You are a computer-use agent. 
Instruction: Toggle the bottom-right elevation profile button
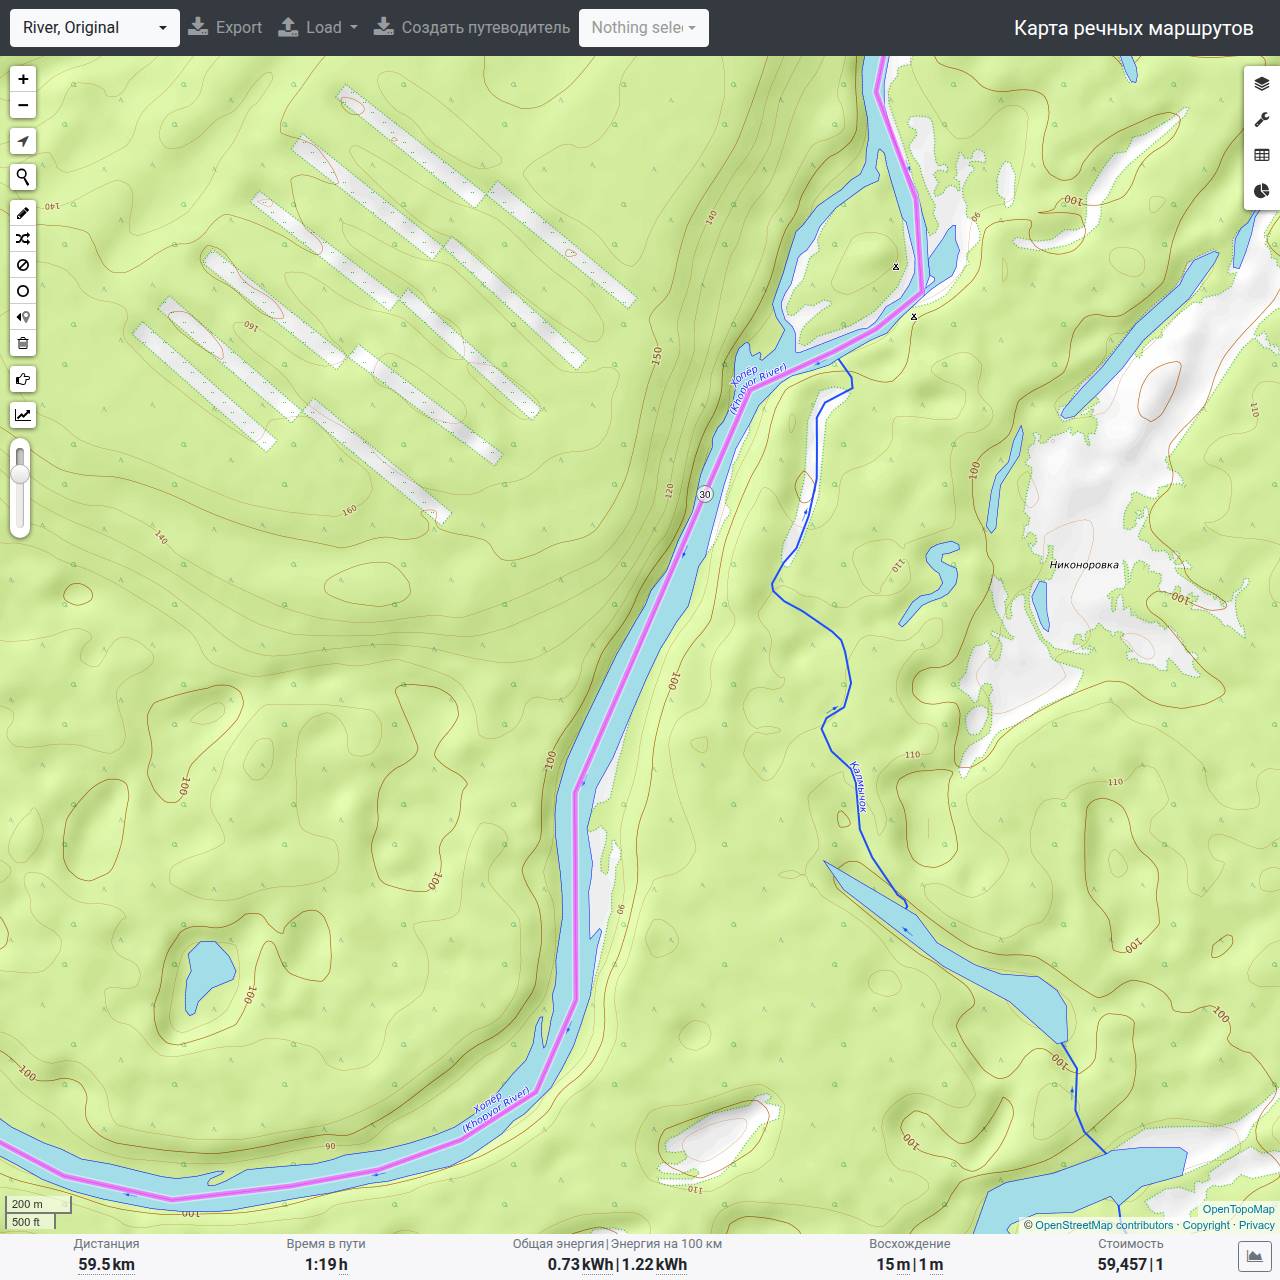[x=1255, y=1256]
